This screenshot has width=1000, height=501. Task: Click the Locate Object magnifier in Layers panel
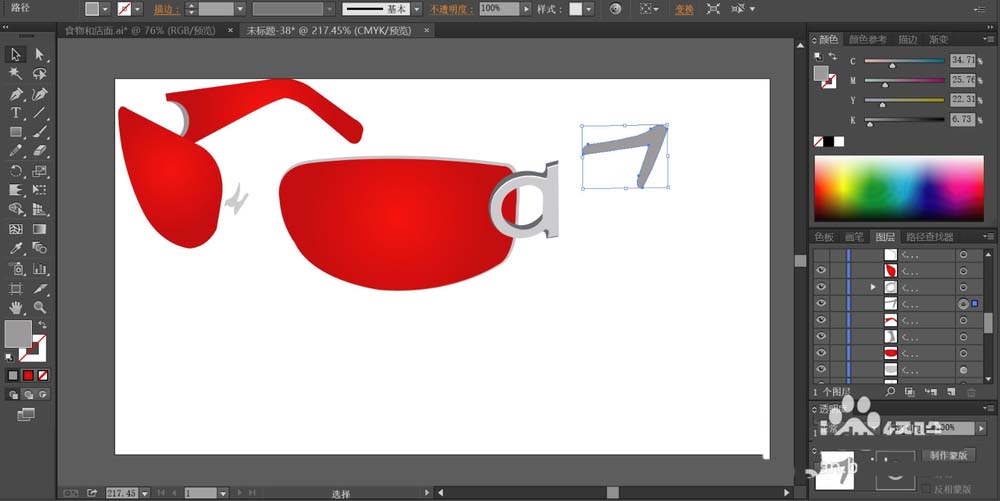coord(890,392)
